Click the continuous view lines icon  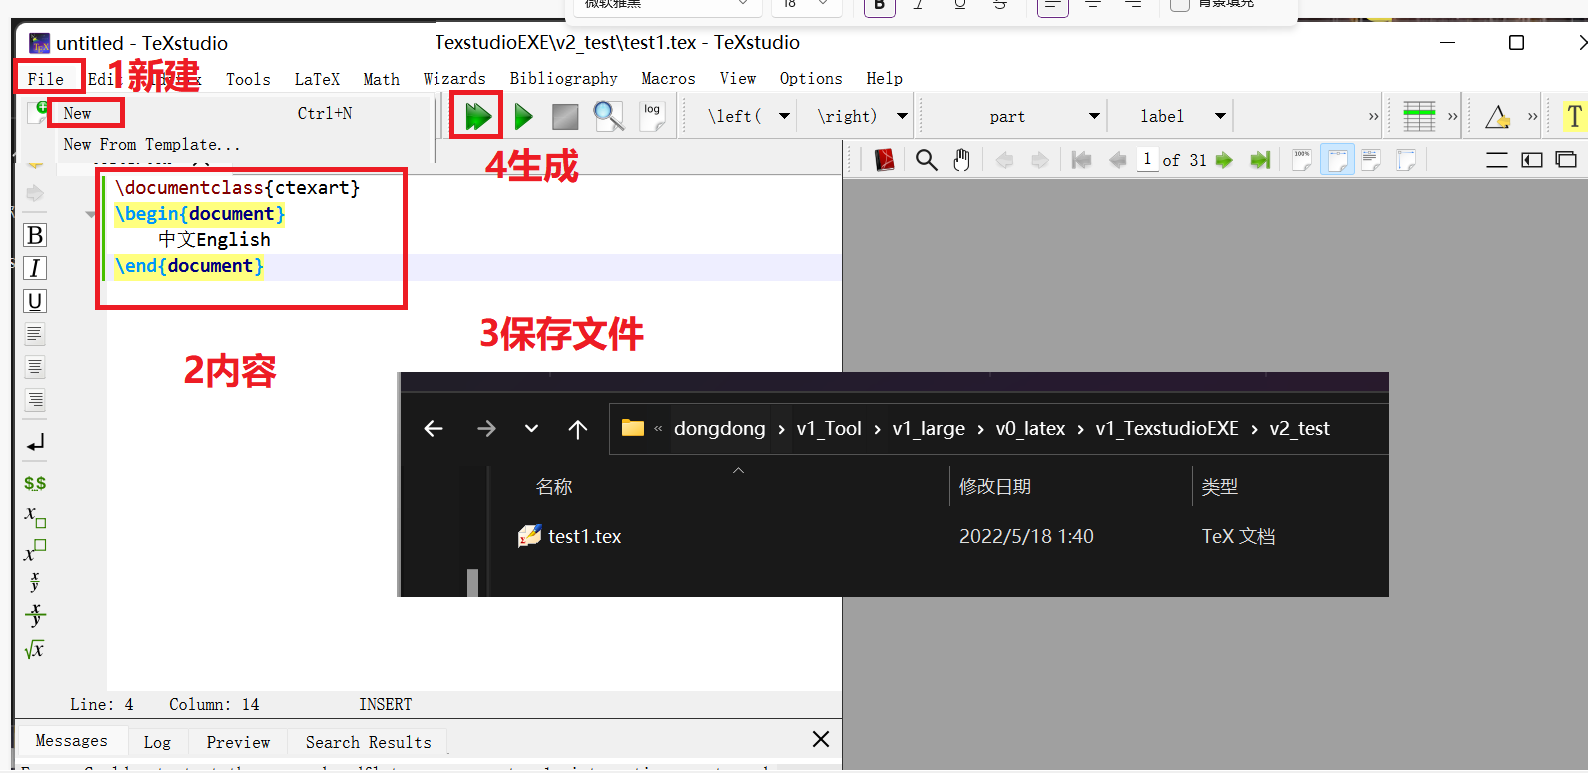(x=1497, y=160)
